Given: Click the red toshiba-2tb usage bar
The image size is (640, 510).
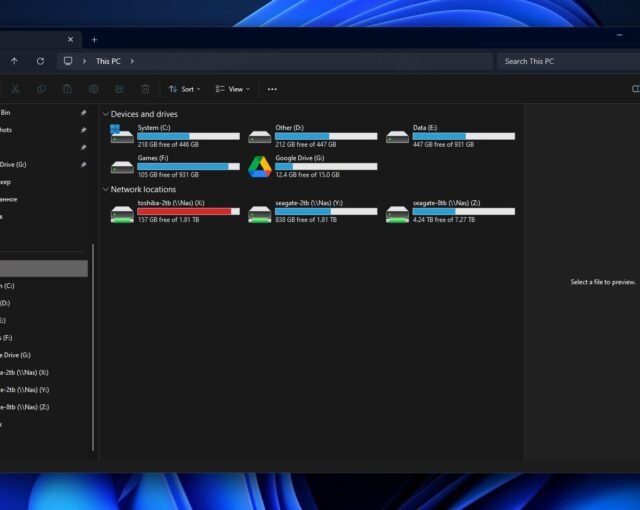Looking at the screenshot, I should [189, 211].
